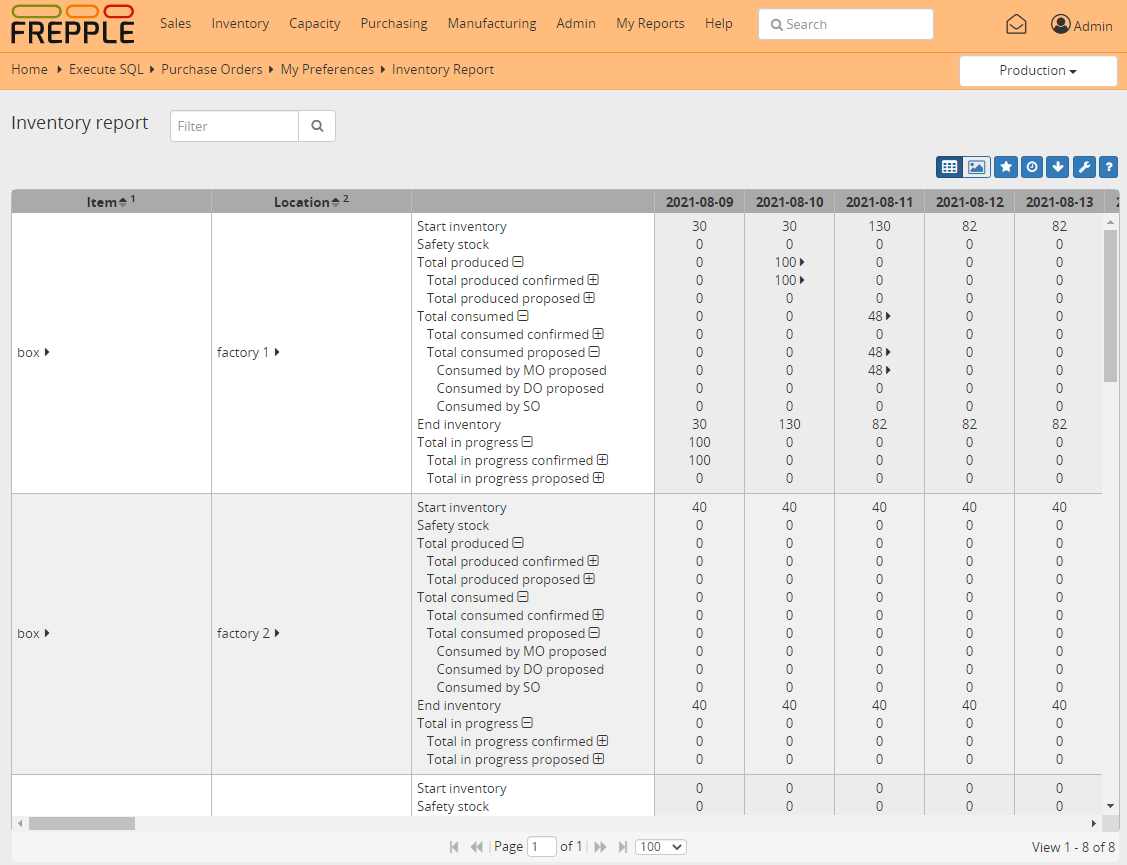Click the envelope messages icon
The image size is (1127, 865).
pos(1016,23)
